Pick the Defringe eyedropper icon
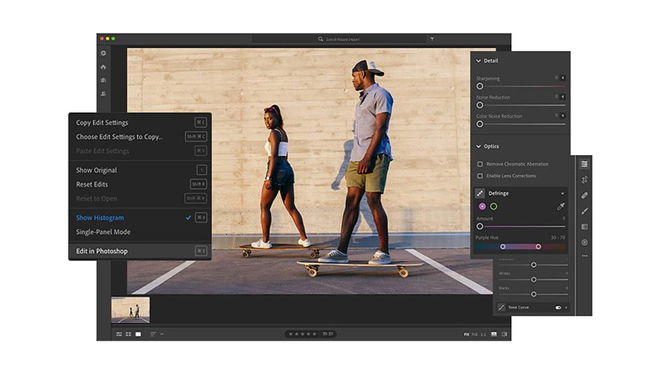This screenshot has width=660, height=371. [x=561, y=206]
